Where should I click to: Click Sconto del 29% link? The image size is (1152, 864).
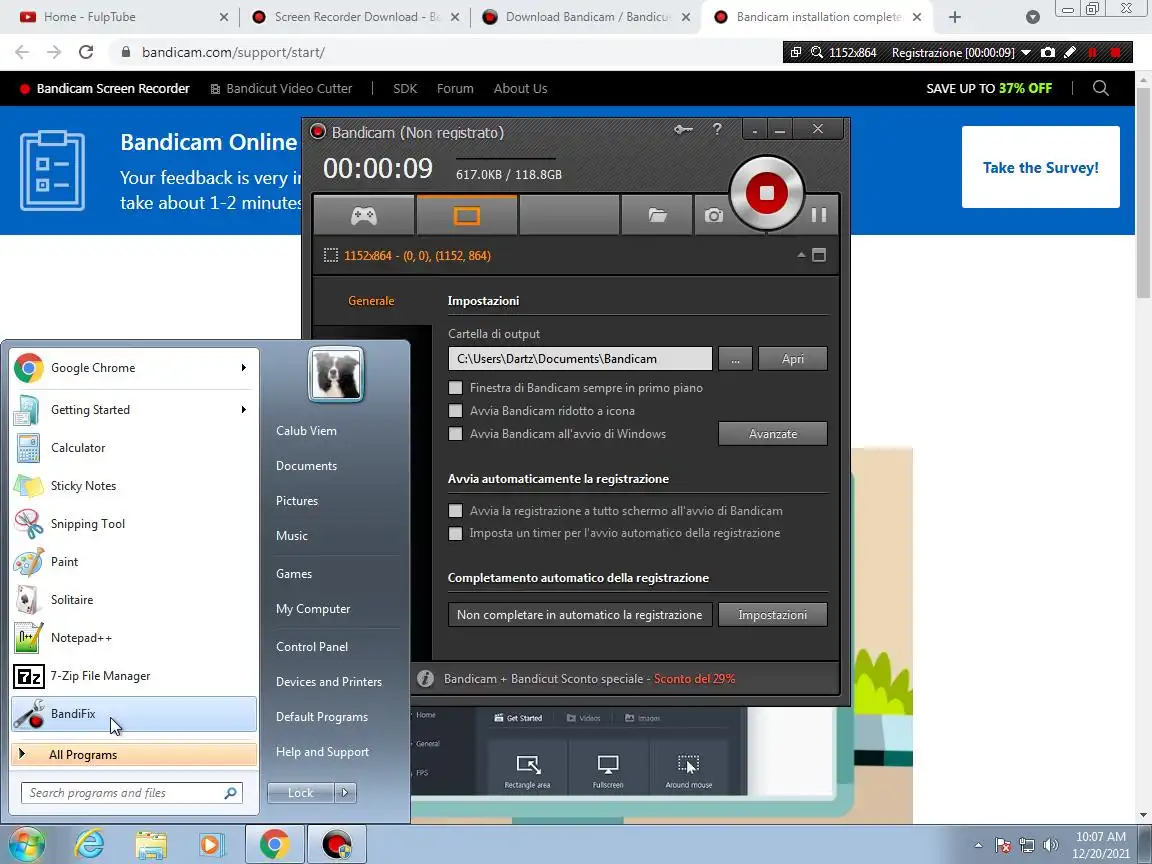pyautogui.click(x=694, y=678)
